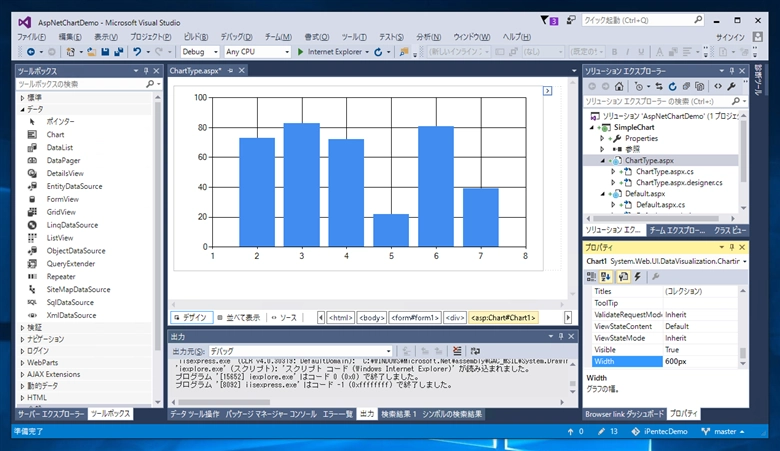This screenshot has height=451, width=780.
Task: Switch to the エラー一覧 tab
Action: point(337,414)
